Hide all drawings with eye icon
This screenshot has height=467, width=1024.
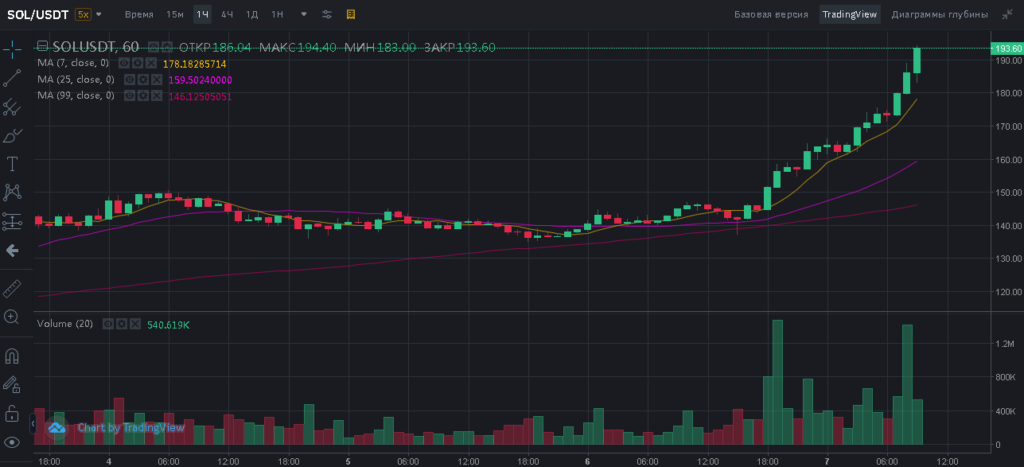coord(13,442)
